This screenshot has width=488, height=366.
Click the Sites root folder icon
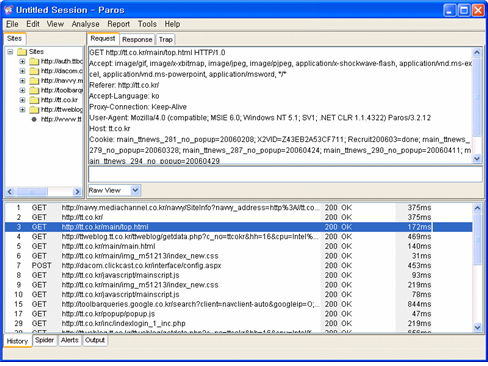(x=22, y=52)
